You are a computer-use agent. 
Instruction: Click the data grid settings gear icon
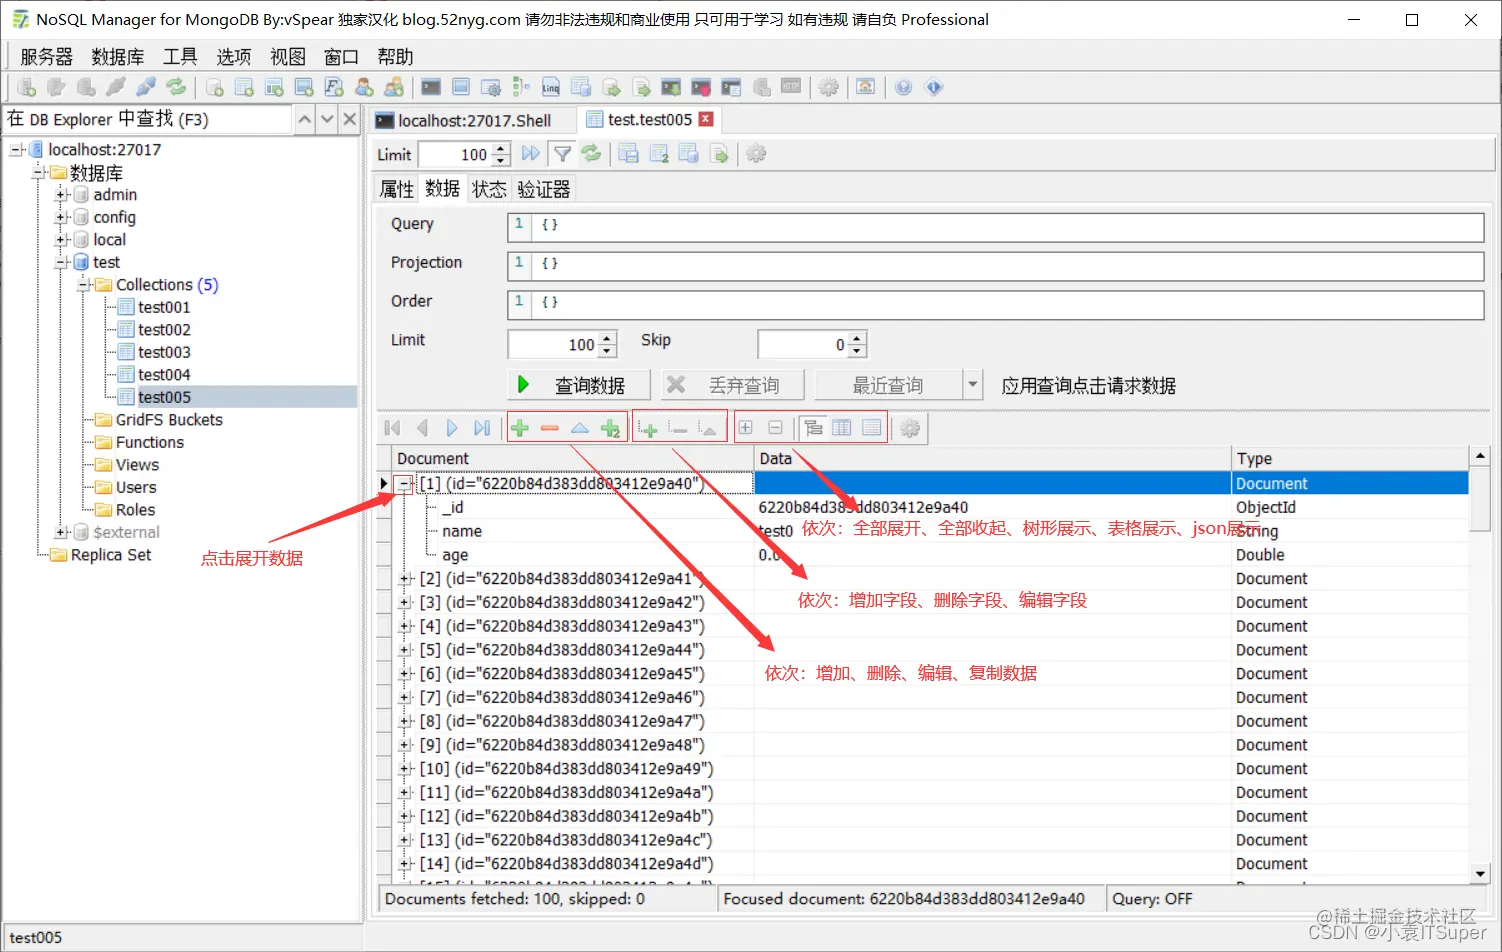910,428
